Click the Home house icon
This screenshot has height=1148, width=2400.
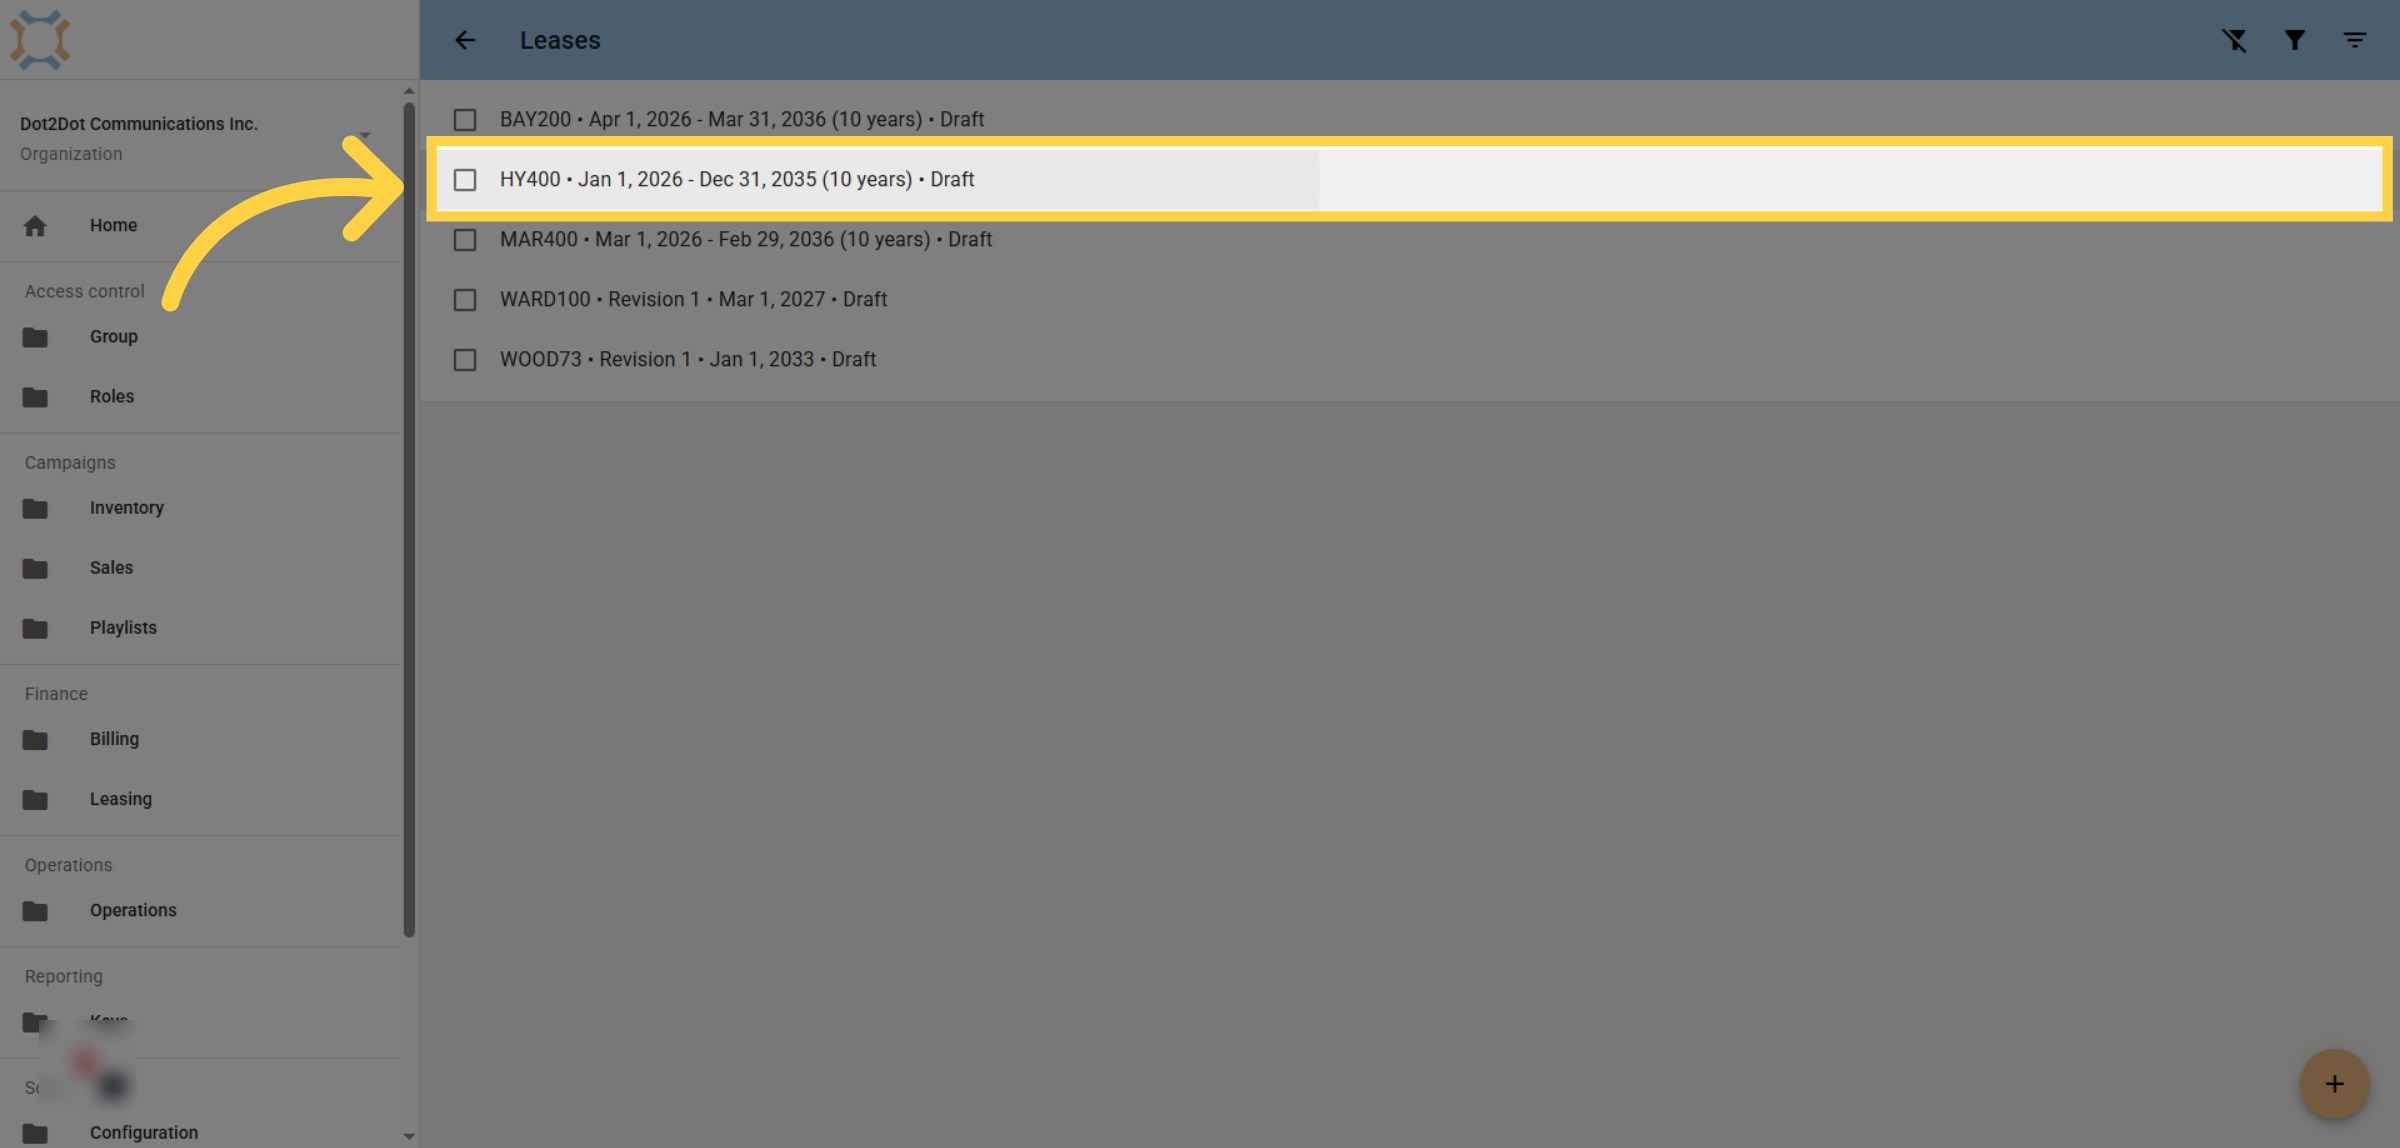pos(35,226)
